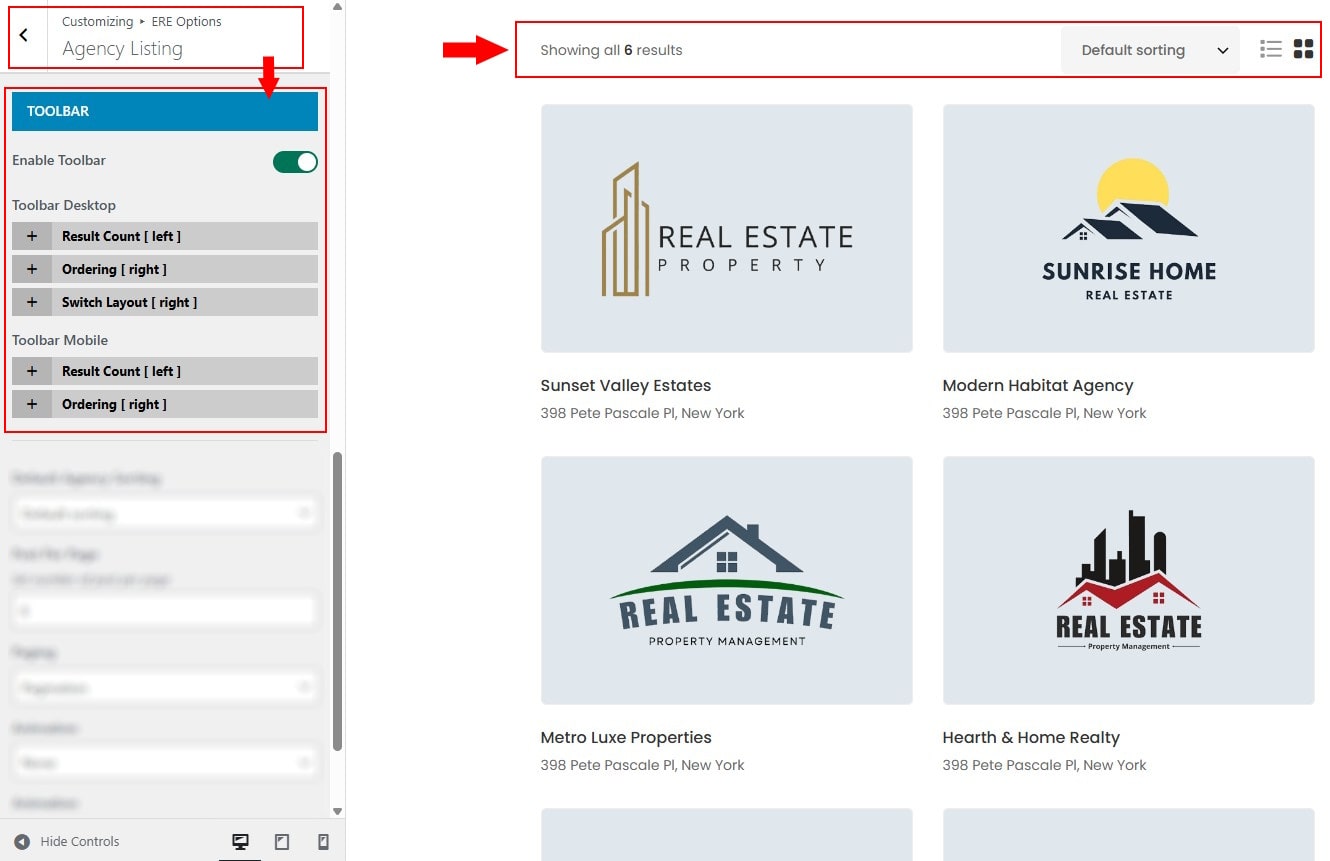
Task: Click the Metro Luxe Properties logo image
Action: (726, 581)
